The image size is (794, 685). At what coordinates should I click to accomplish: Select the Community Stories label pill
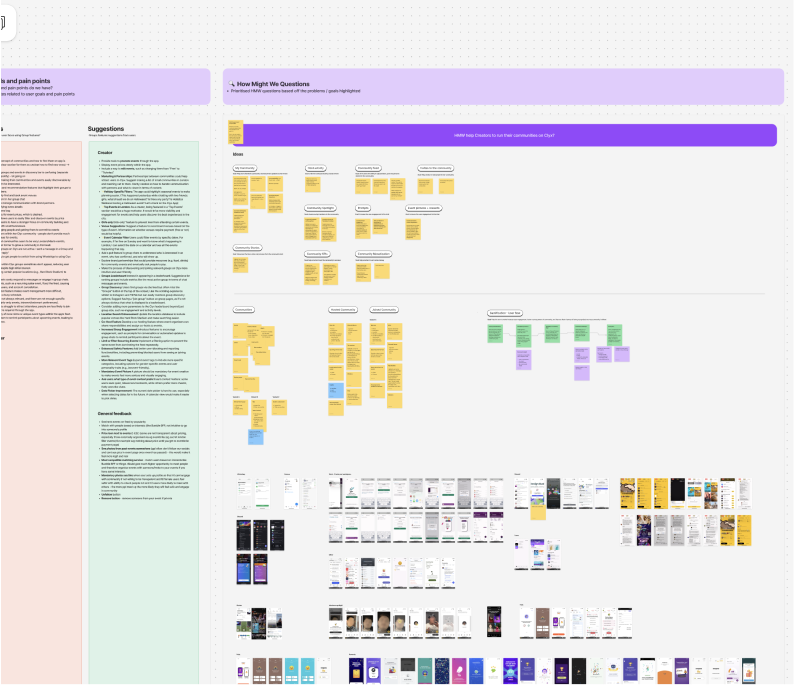pos(247,248)
